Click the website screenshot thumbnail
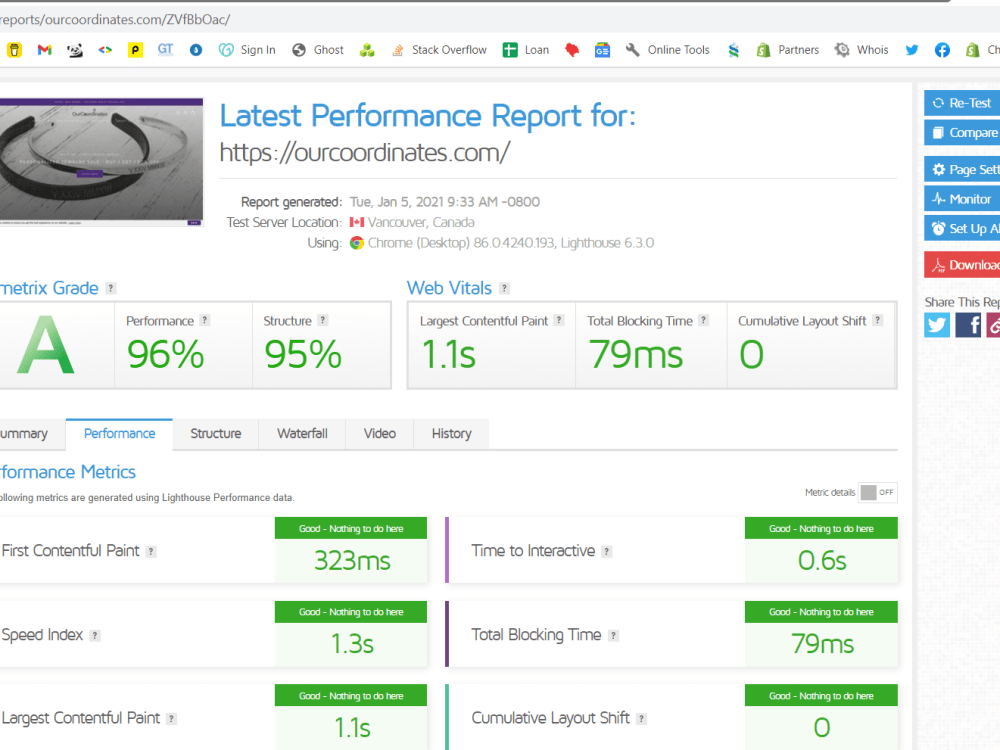The image size is (1000, 750). [101, 162]
